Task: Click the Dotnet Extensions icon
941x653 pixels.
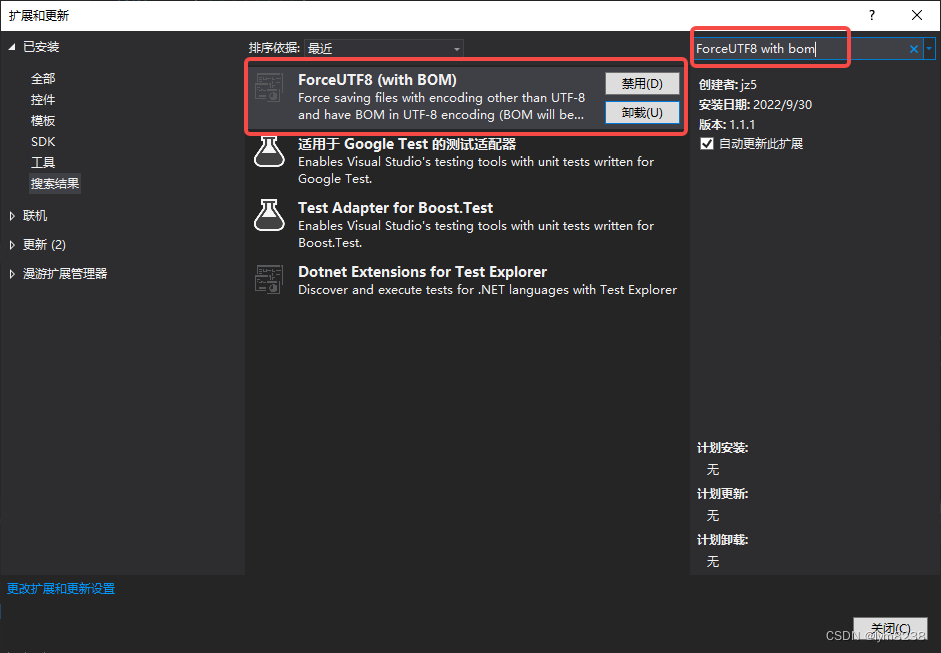Action: click(x=268, y=279)
